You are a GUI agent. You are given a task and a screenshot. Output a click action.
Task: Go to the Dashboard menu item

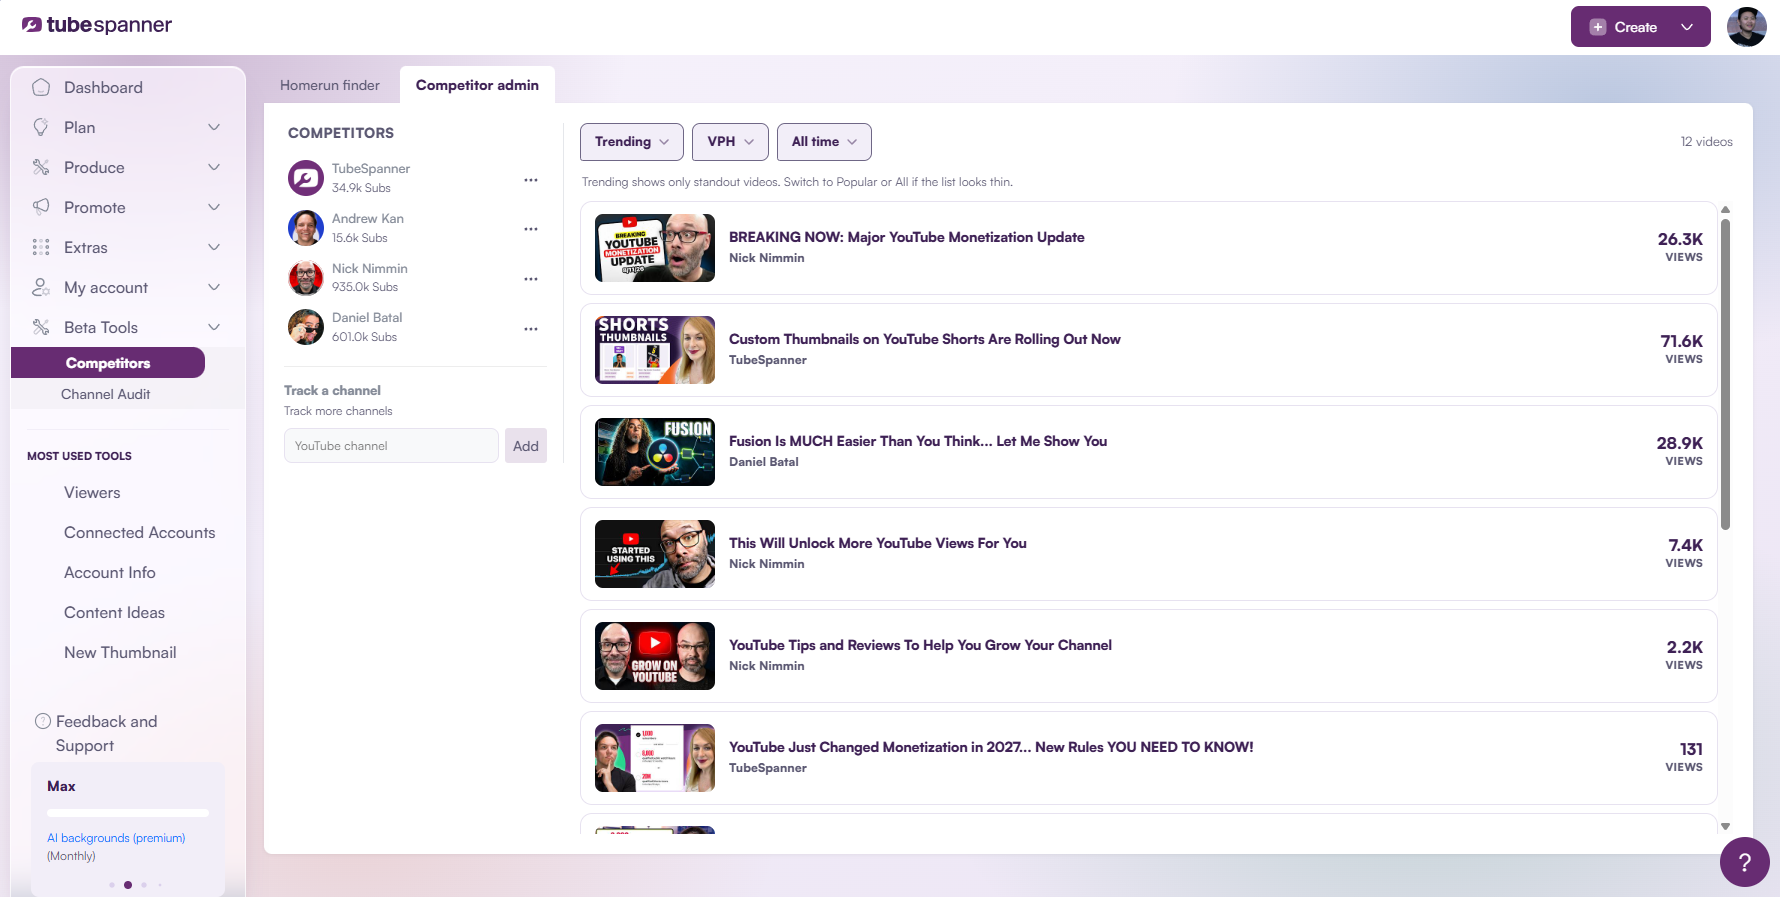(x=103, y=87)
